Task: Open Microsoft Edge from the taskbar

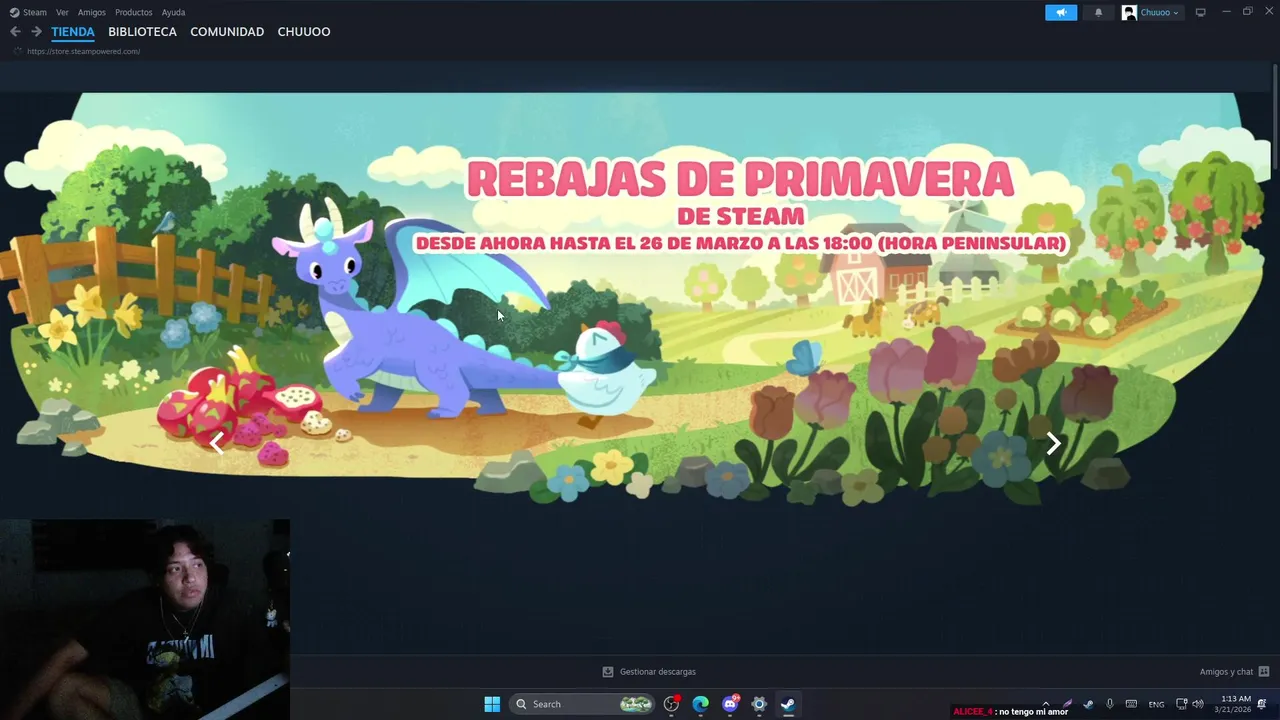Action: pyautogui.click(x=701, y=704)
